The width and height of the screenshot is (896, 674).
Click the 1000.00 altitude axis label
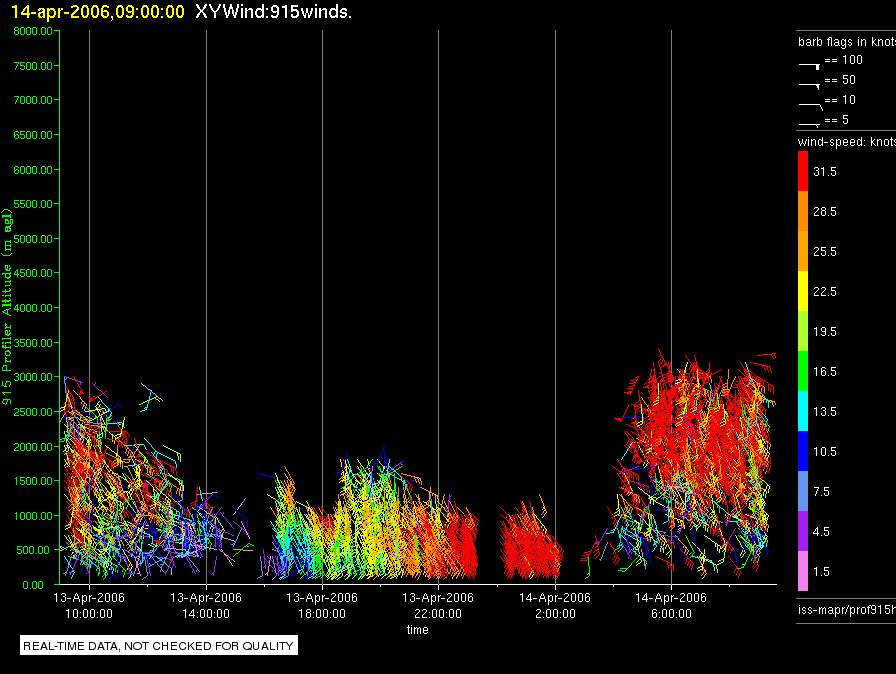point(33,516)
